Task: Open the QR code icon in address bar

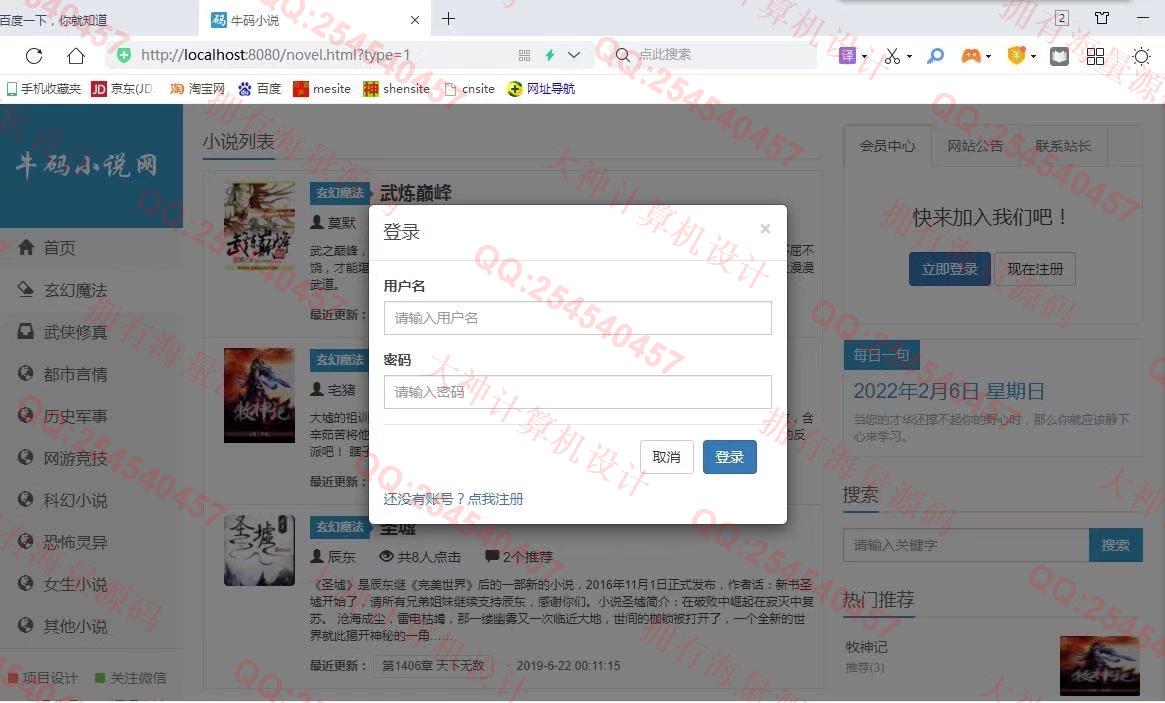Action: (525, 55)
